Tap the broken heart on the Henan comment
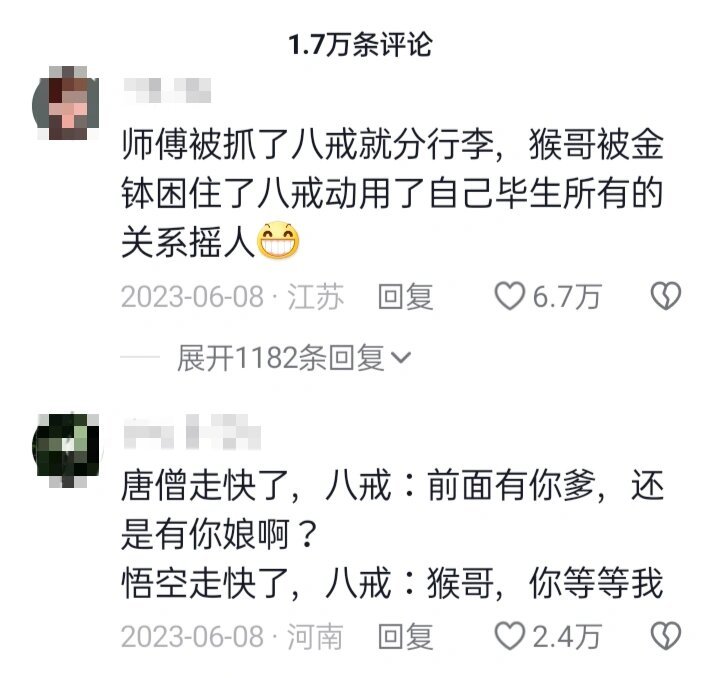 pyautogui.click(x=666, y=636)
